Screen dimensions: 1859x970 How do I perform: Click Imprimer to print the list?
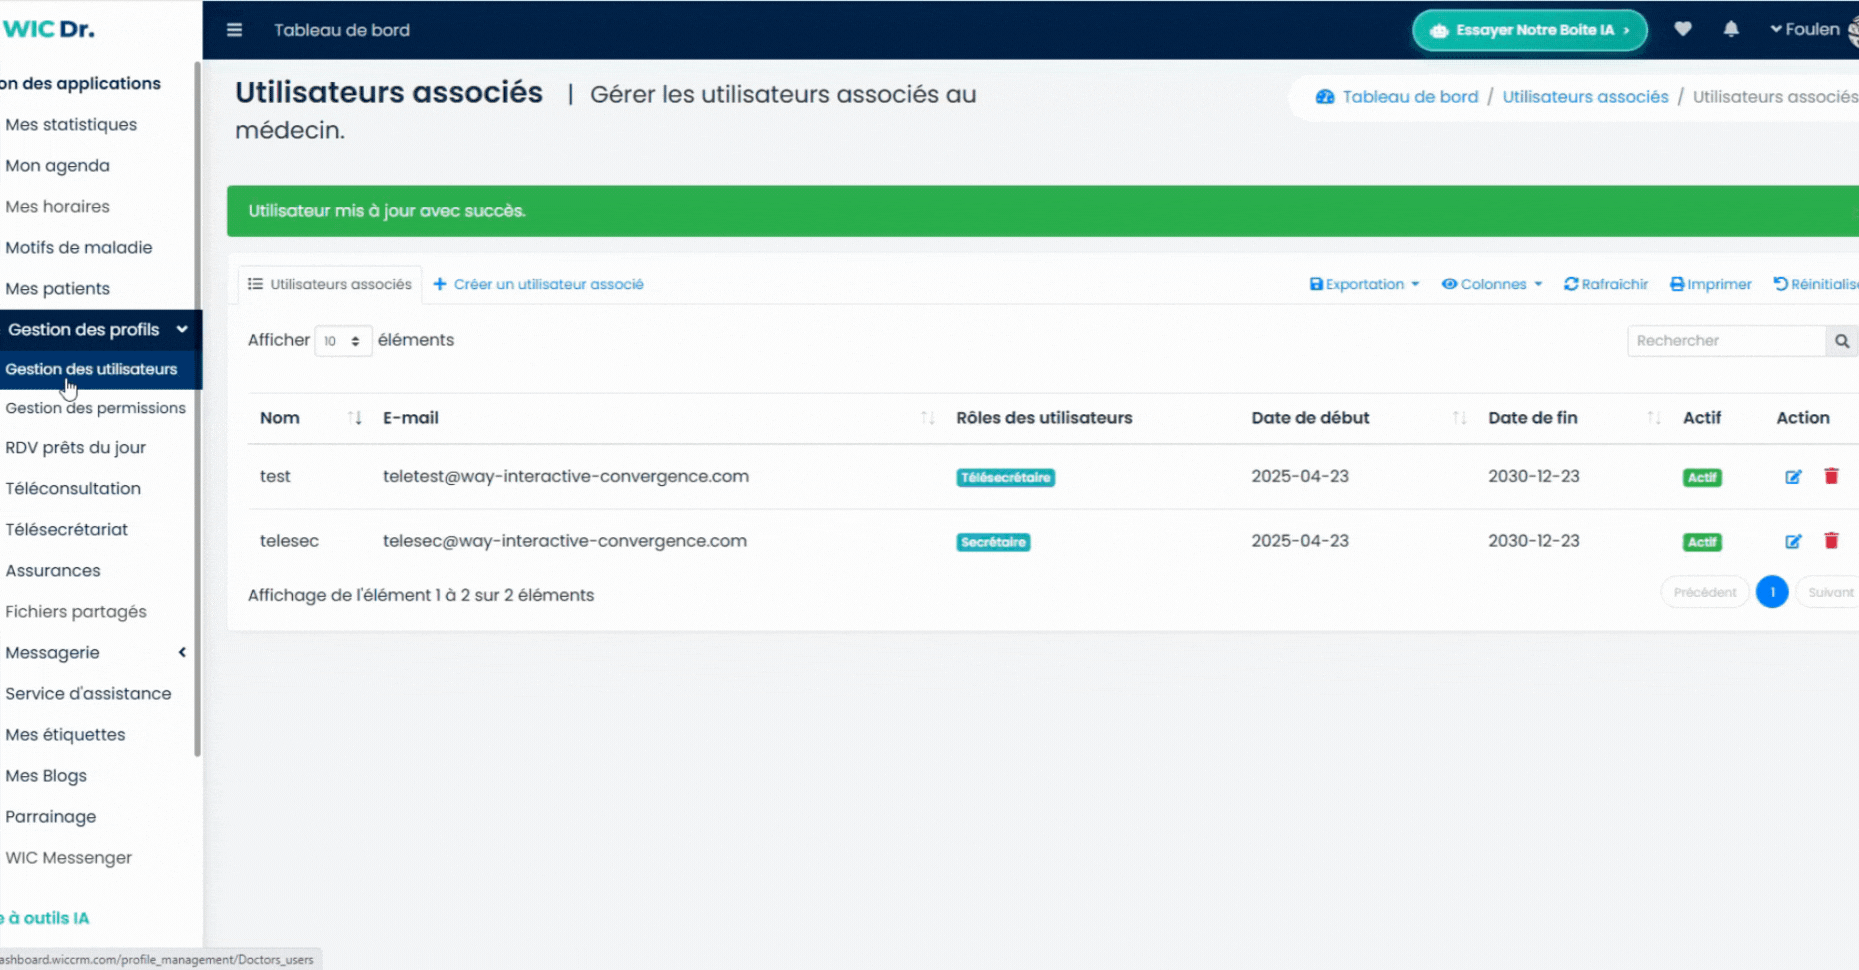click(x=1711, y=284)
